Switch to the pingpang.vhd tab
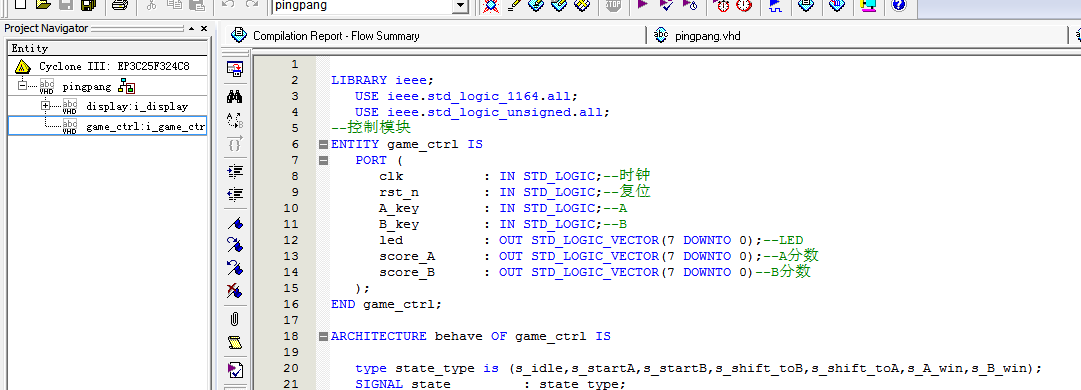Screen dimensions: 1081x390 click(708, 36)
